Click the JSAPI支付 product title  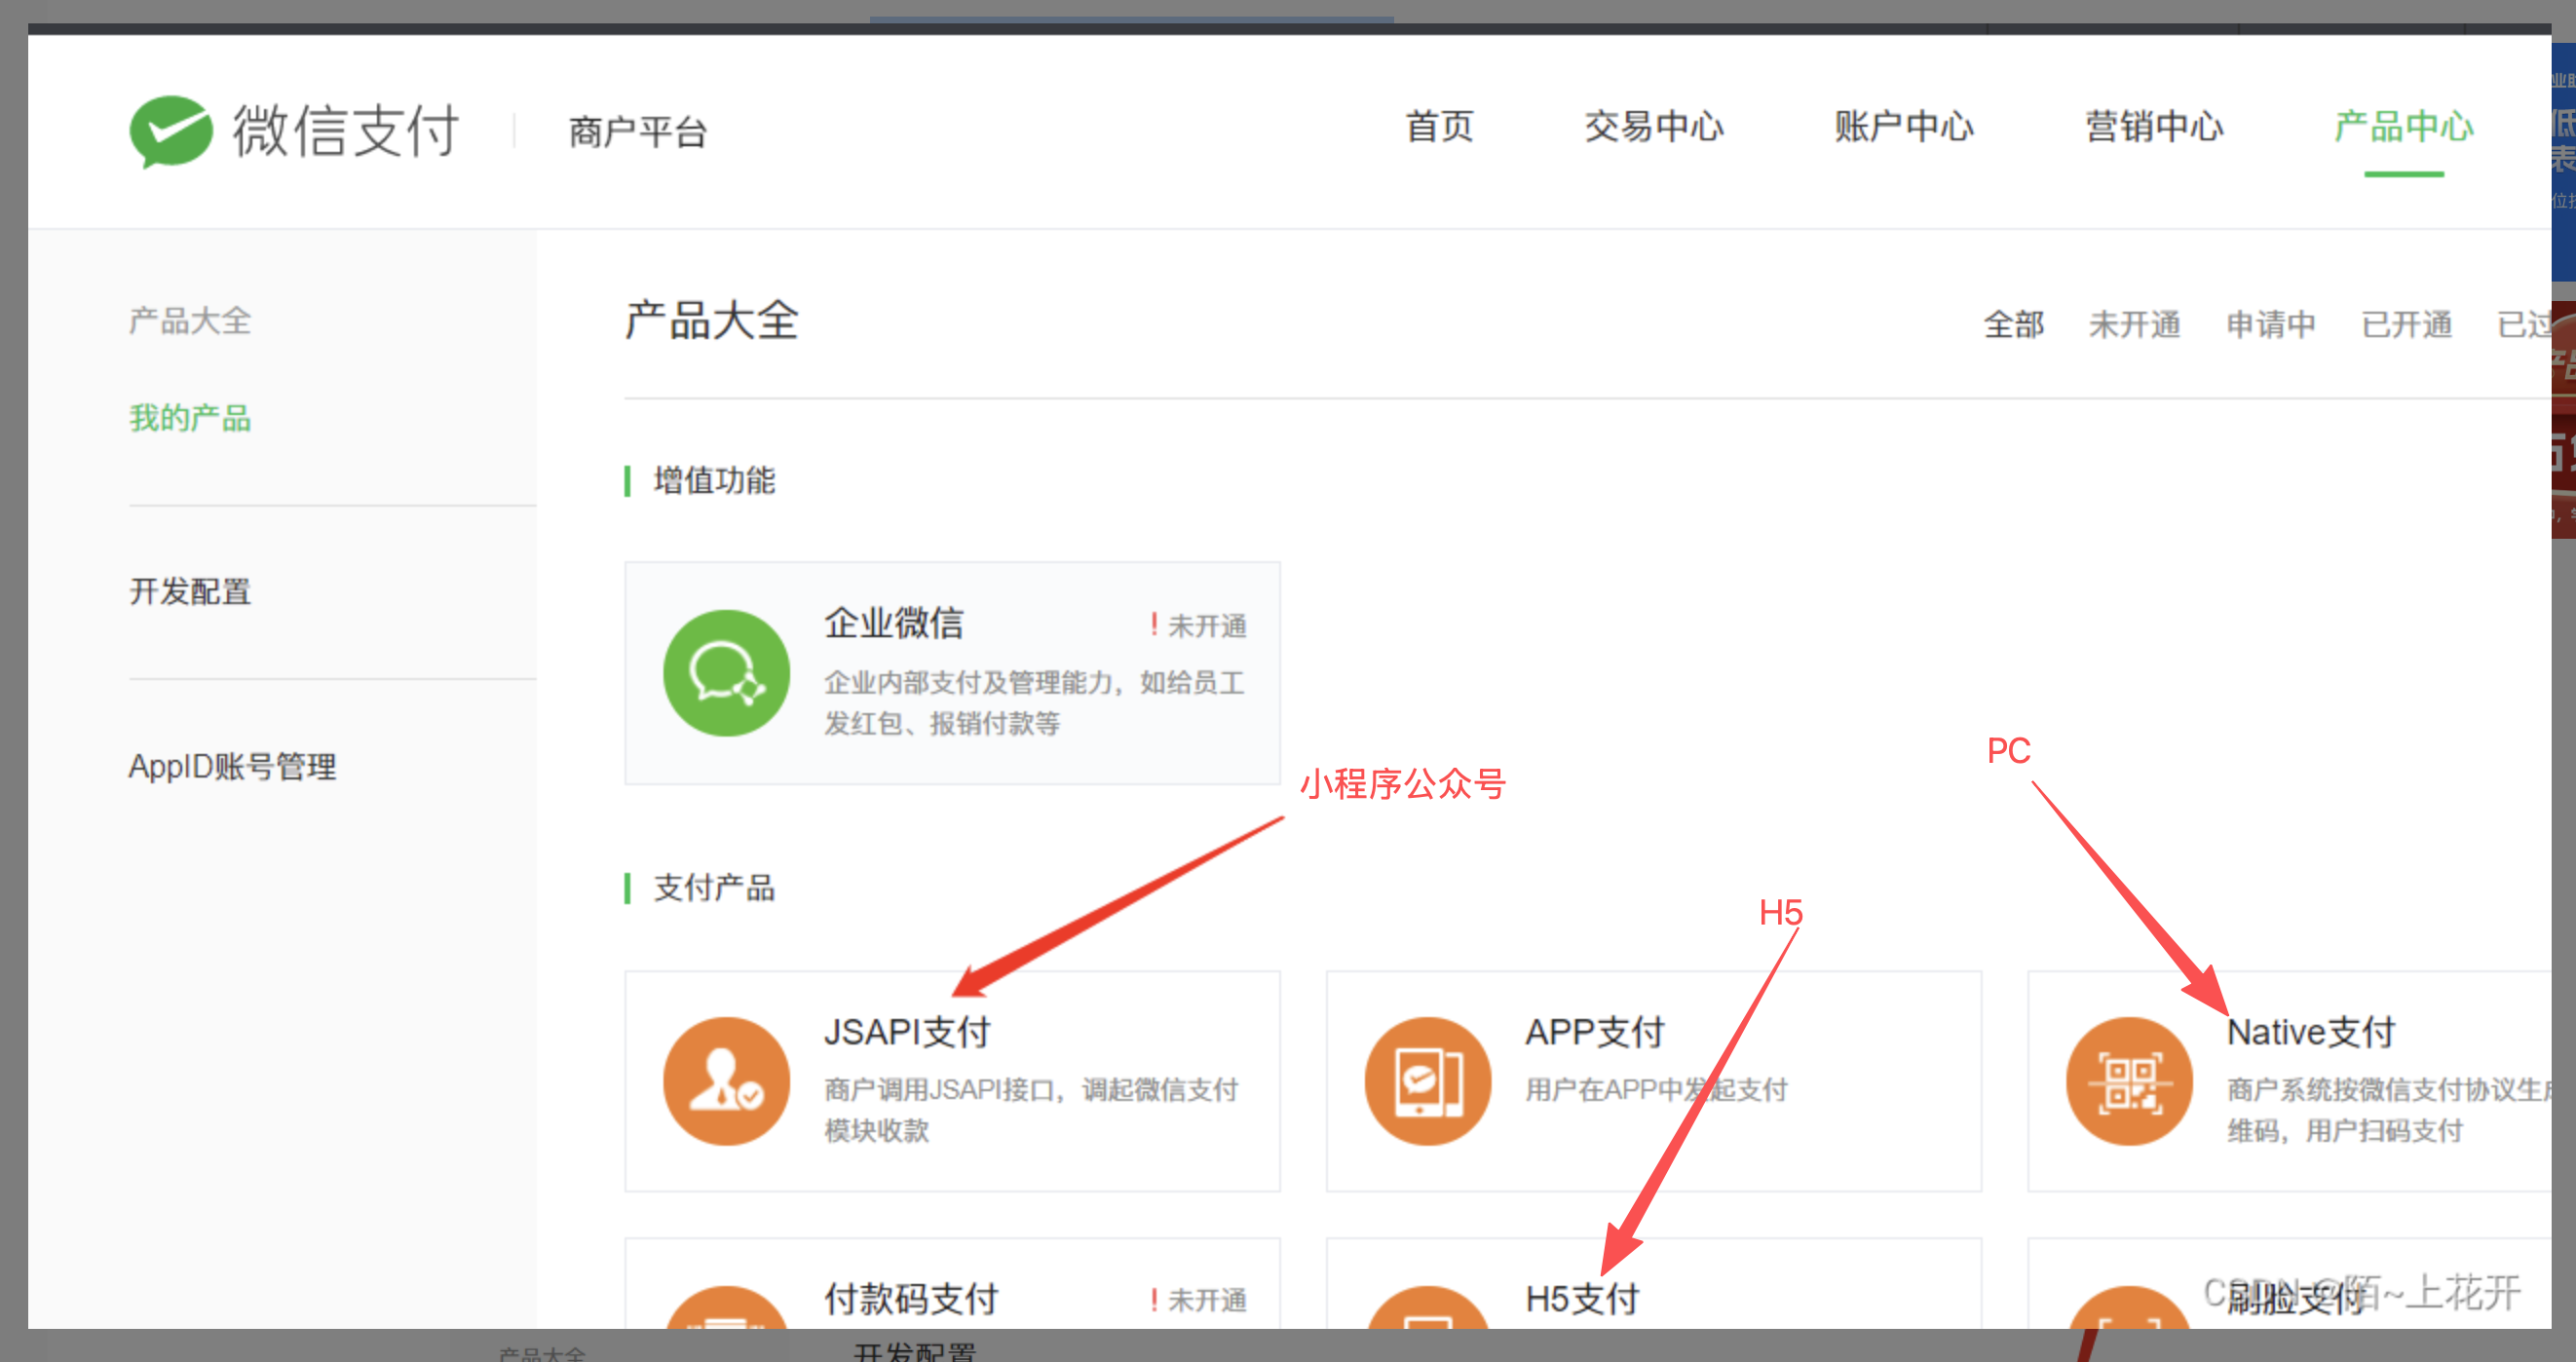click(x=906, y=1032)
